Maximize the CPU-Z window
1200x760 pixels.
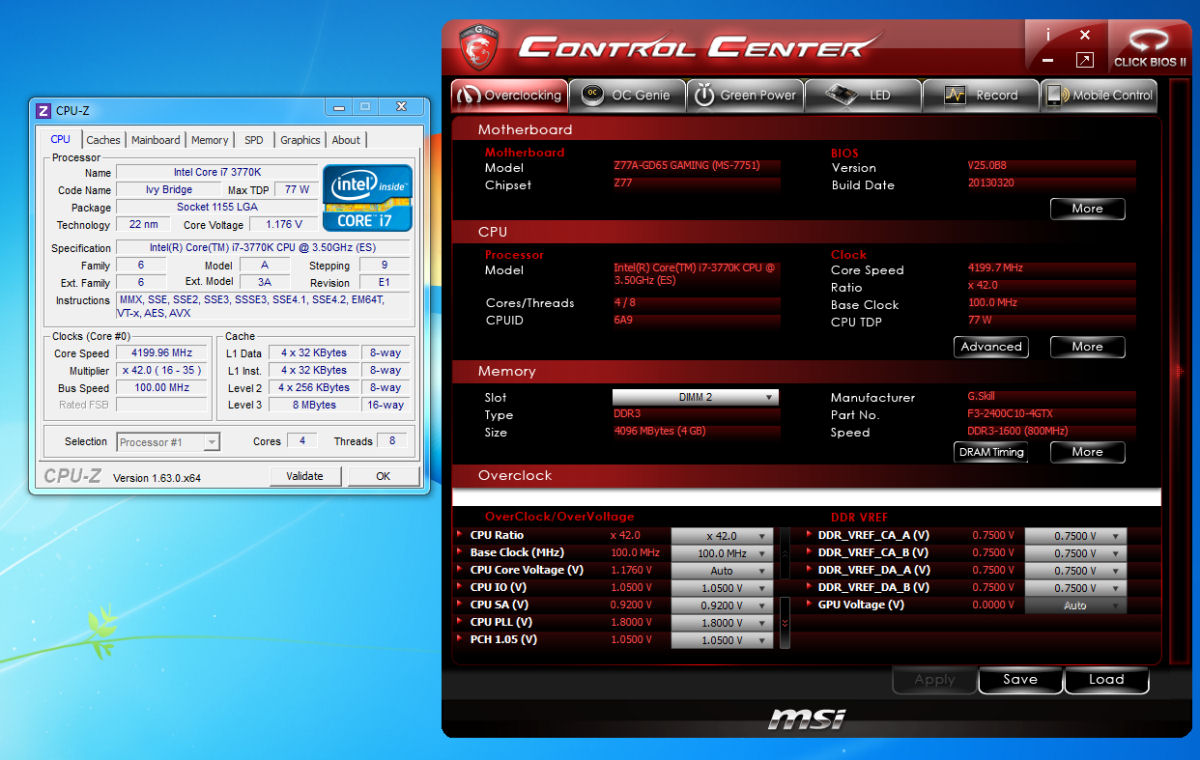(364, 107)
